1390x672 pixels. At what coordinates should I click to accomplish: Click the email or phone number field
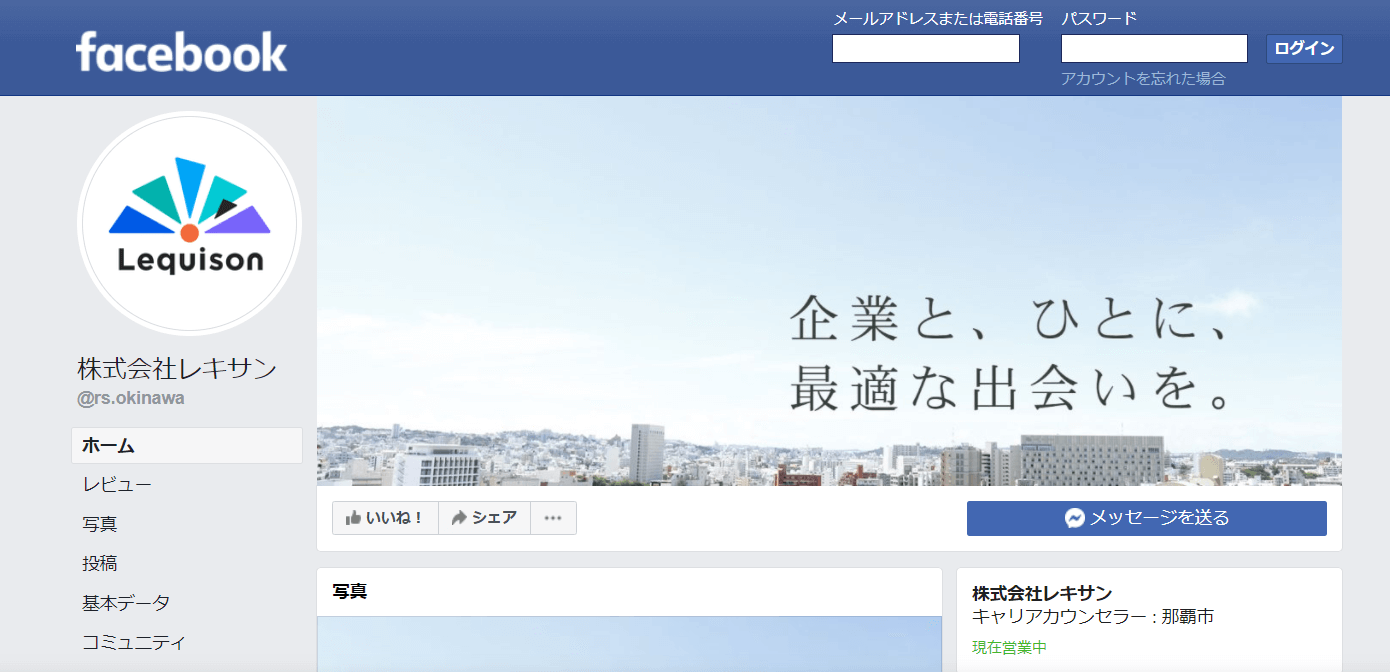(926, 49)
